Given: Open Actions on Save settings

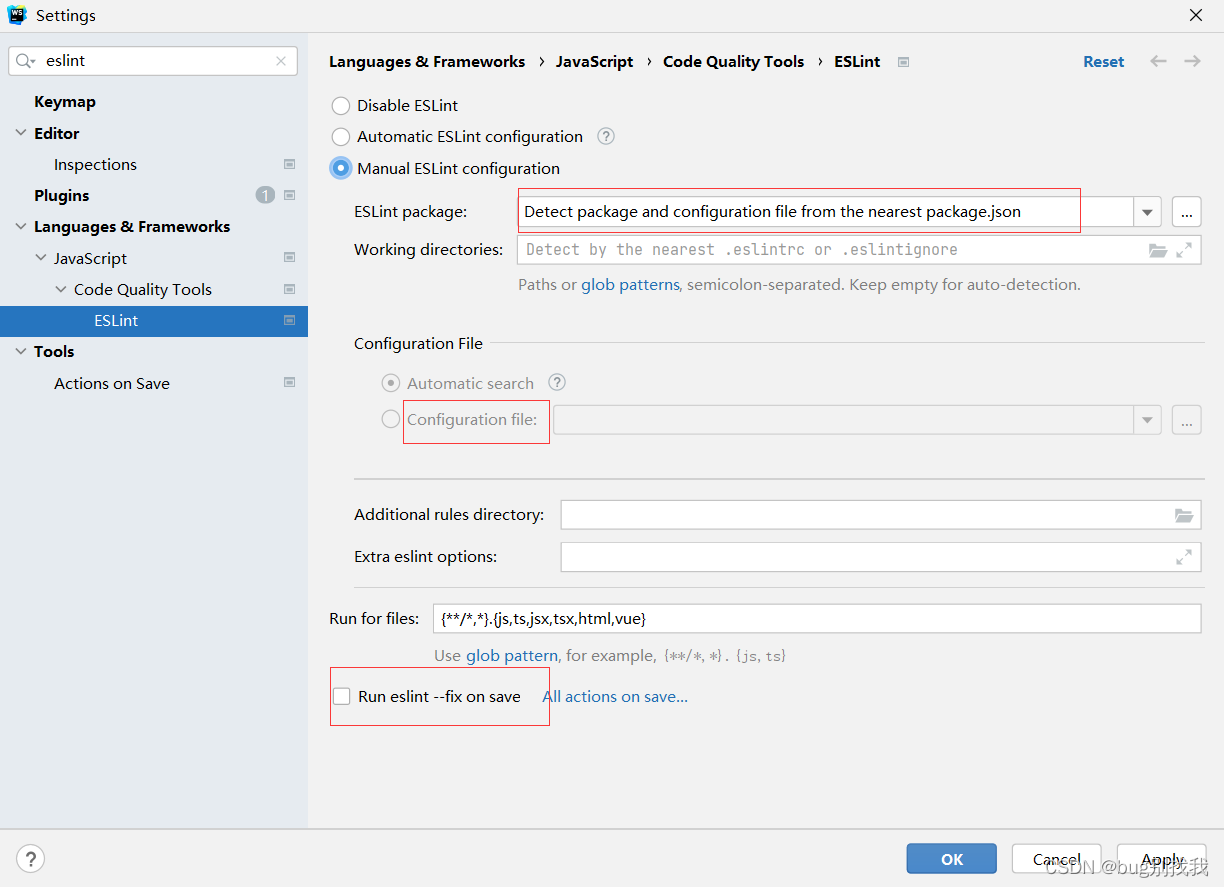Looking at the screenshot, I should coord(112,383).
